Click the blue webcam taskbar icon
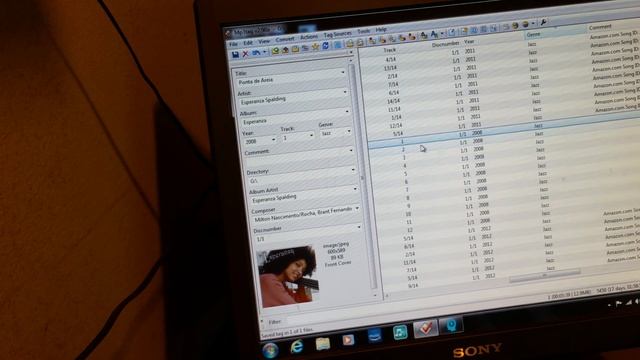The width and height of the screenshot is (640, 360). coord(451,324)
